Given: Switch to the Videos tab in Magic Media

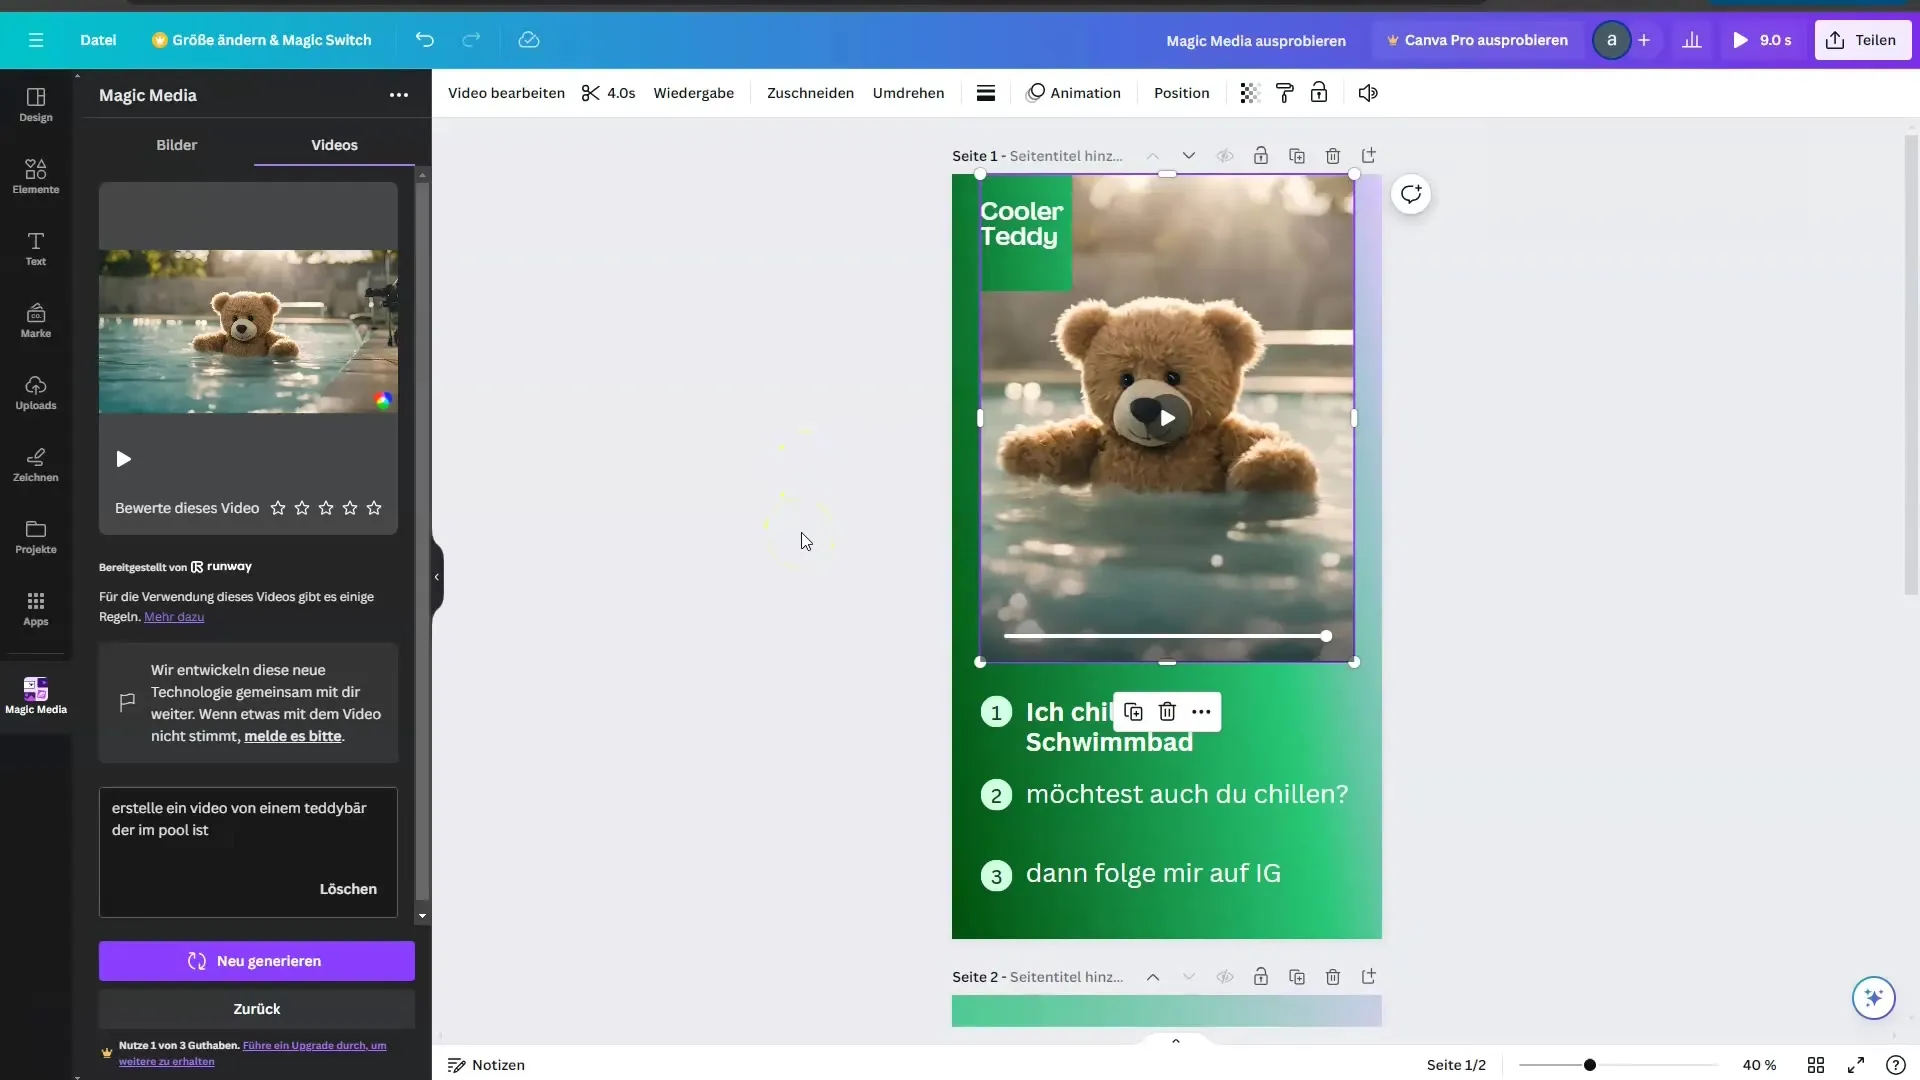Looking at the screenshot, I should coord(332,144).
